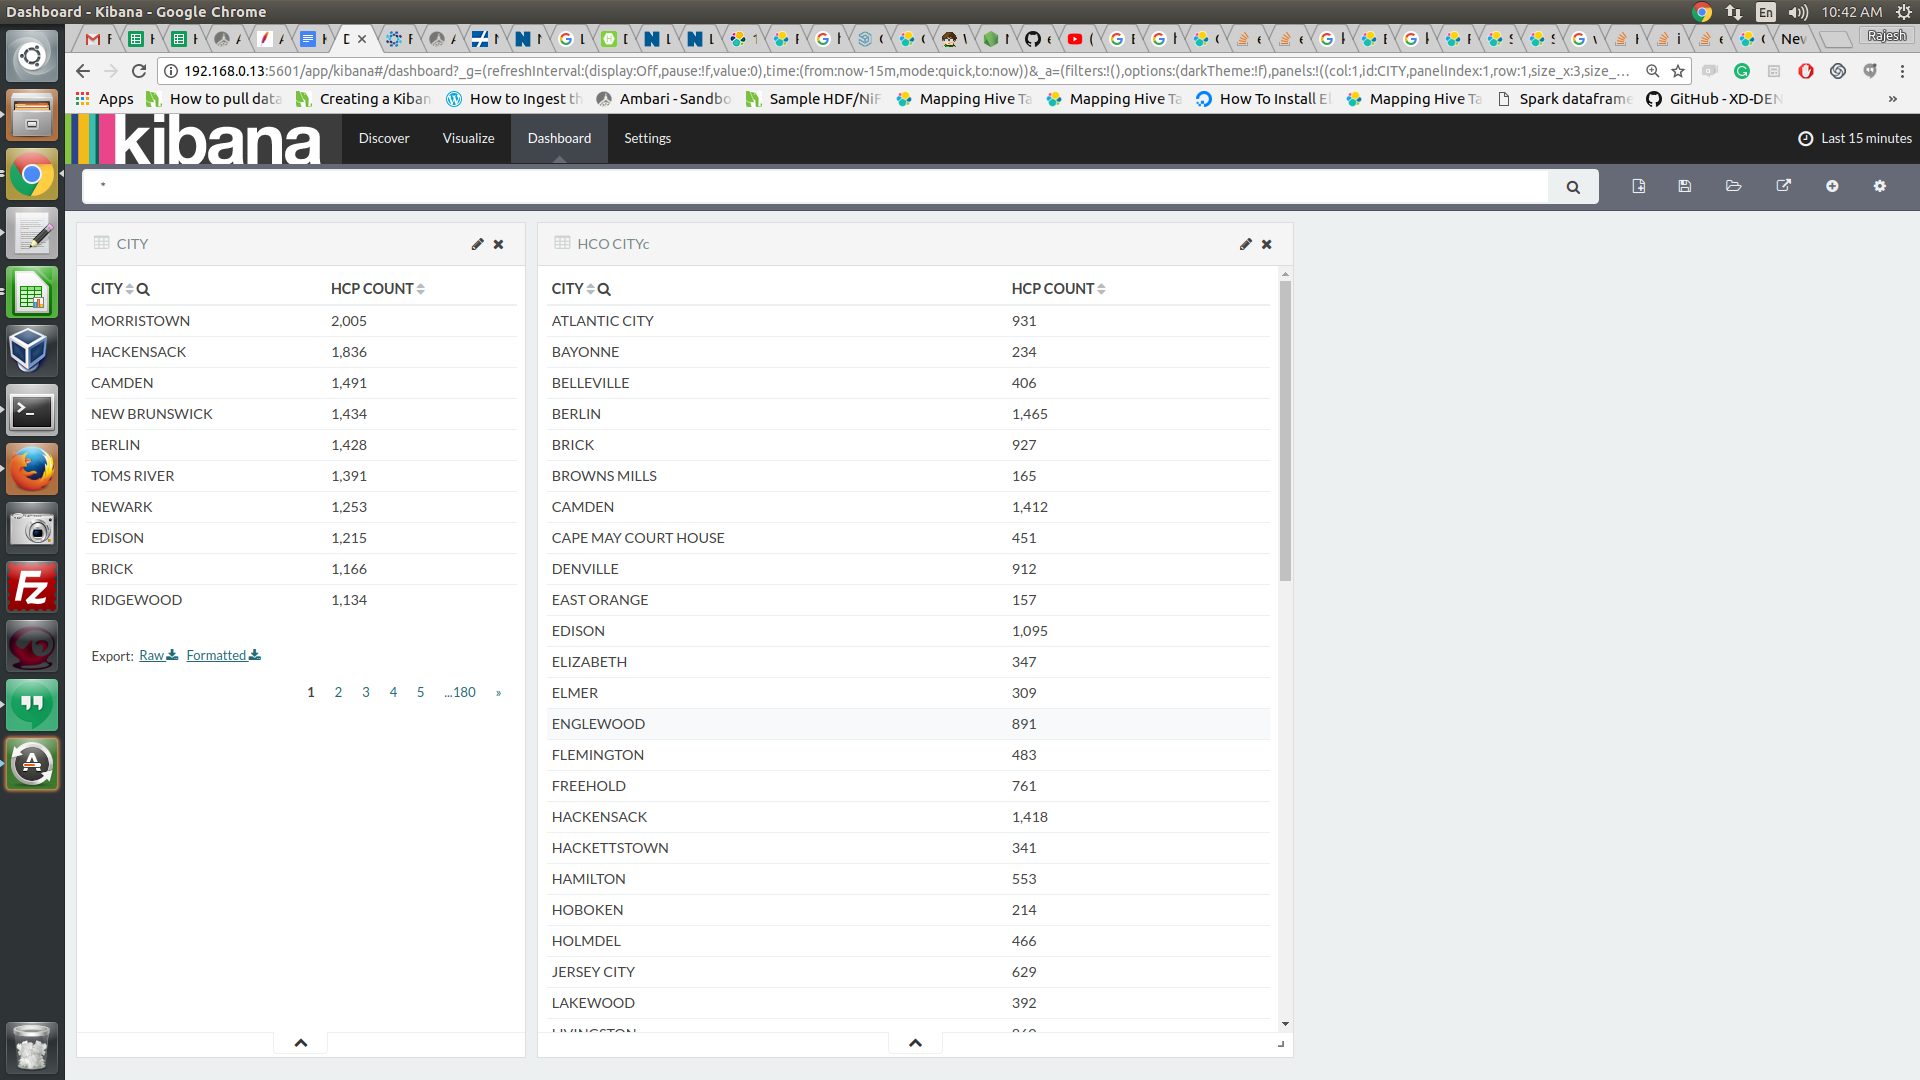Open the Load Saved Dashboard folder icon
The image size is (1920, 1080).
click(1734, 186)
